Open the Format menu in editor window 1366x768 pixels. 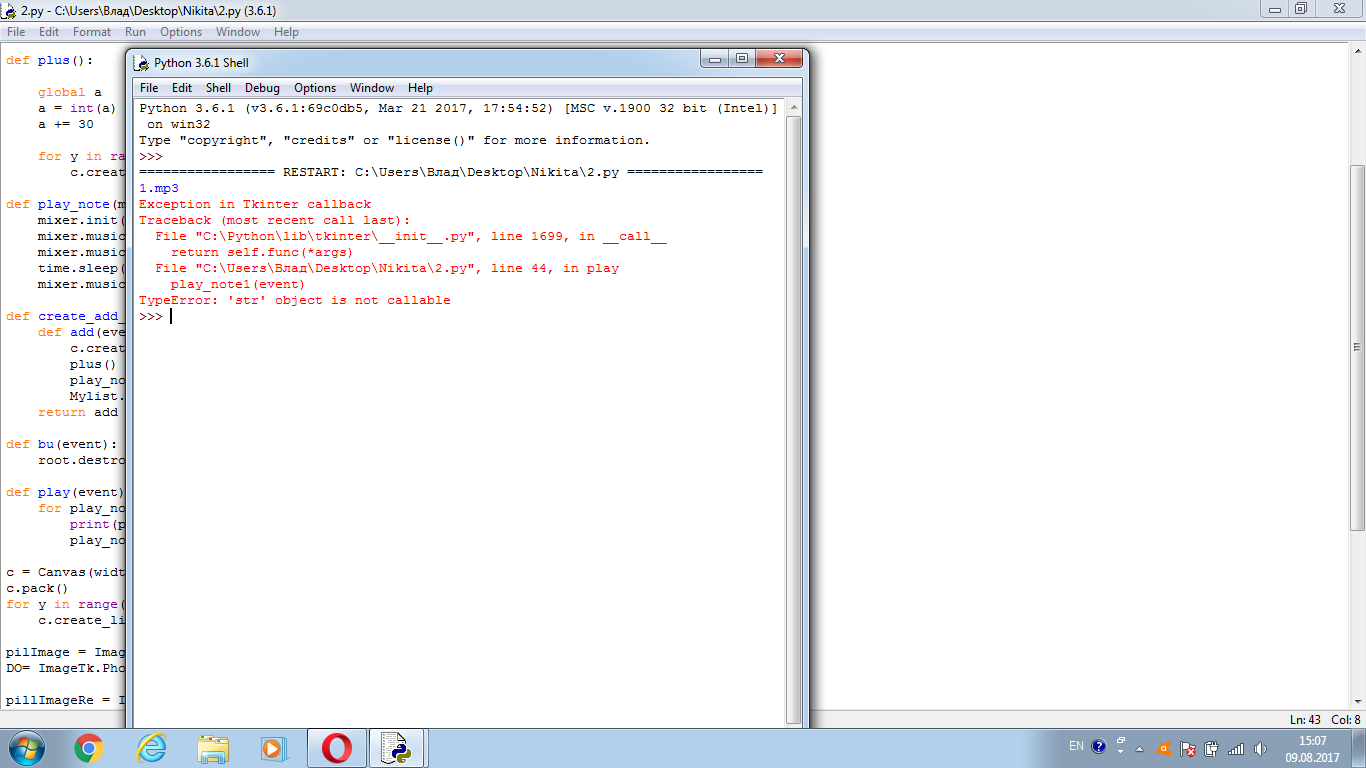[x=92, y=32]
